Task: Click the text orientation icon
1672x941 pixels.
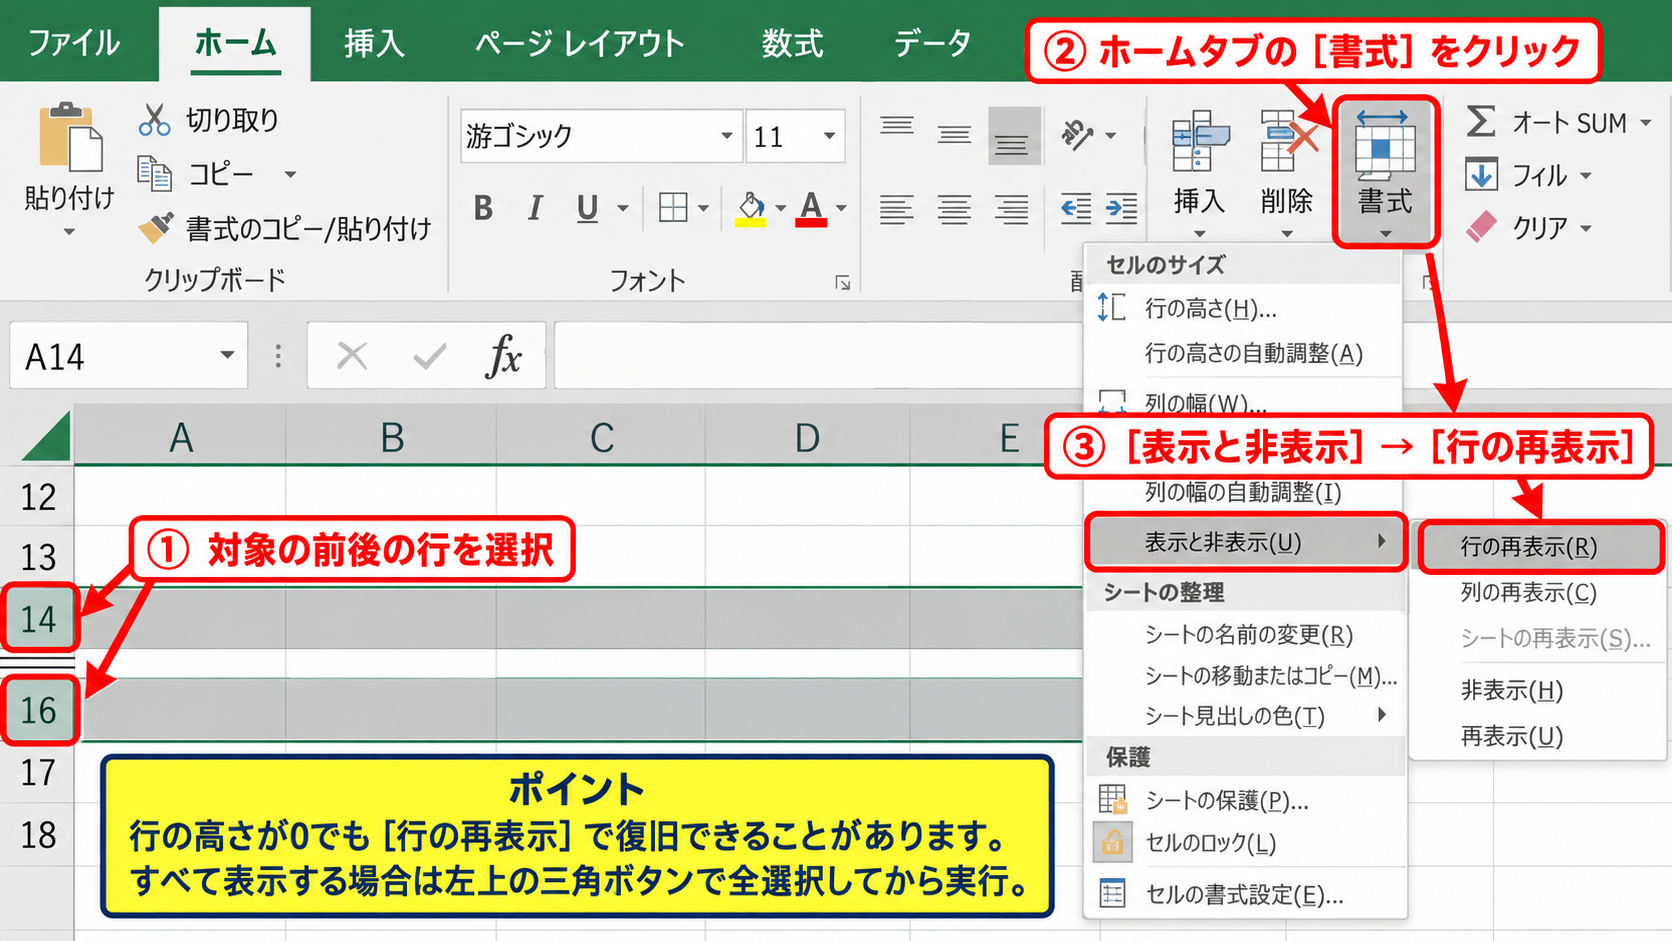Action: (1078, 134)
